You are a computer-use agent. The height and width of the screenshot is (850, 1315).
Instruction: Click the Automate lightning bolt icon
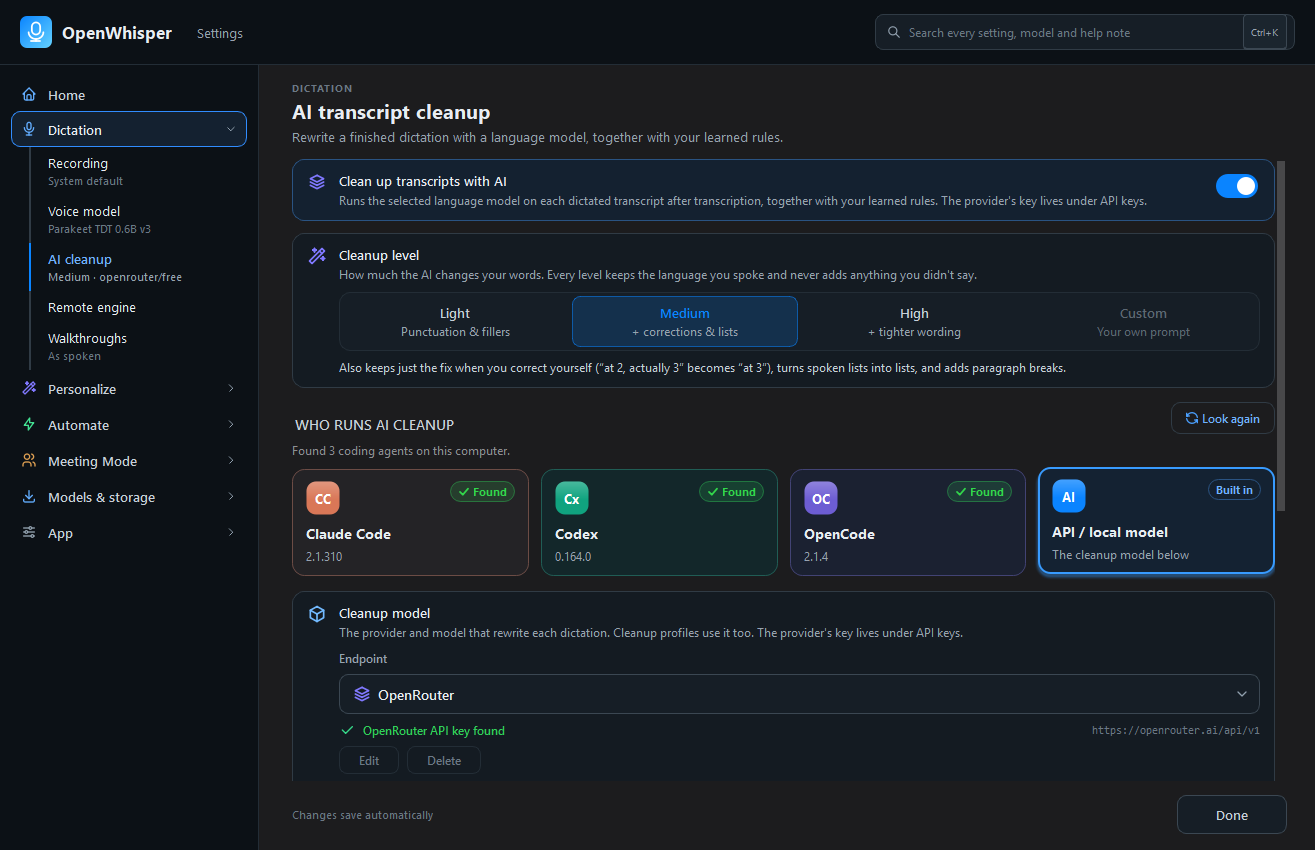coord(29,425)
